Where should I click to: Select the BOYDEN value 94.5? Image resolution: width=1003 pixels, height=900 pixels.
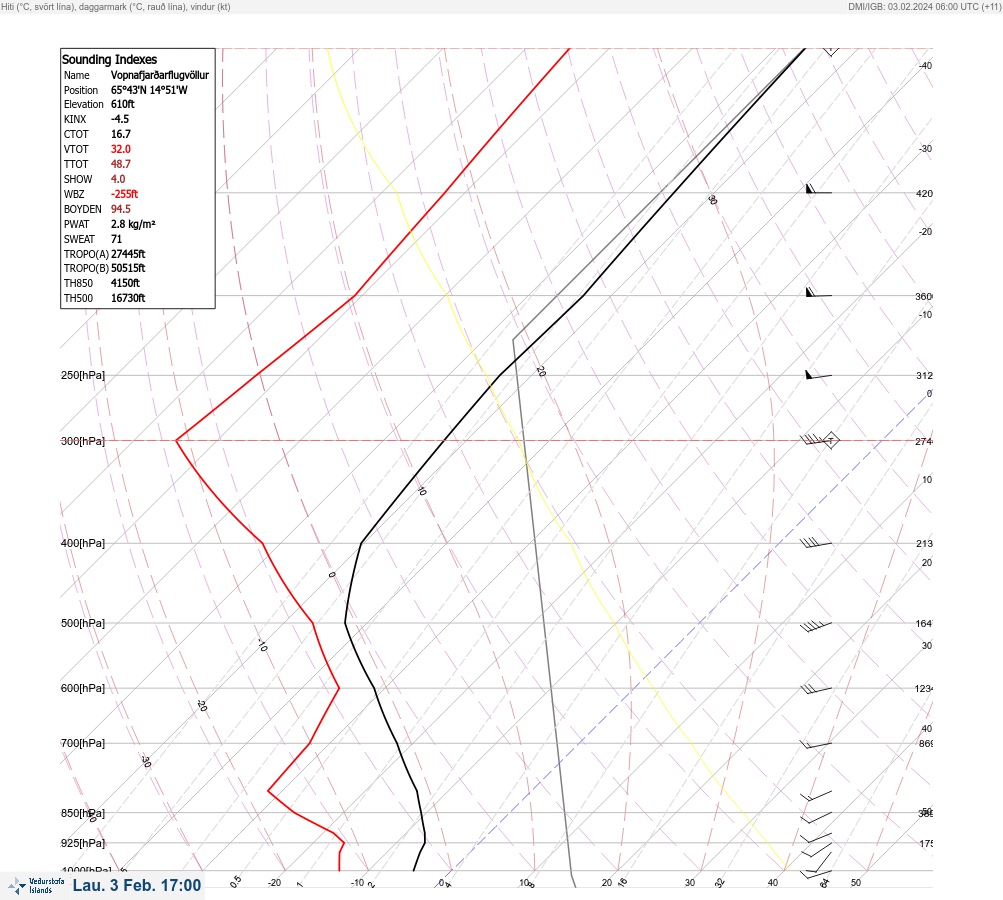[x=121, y=209]
